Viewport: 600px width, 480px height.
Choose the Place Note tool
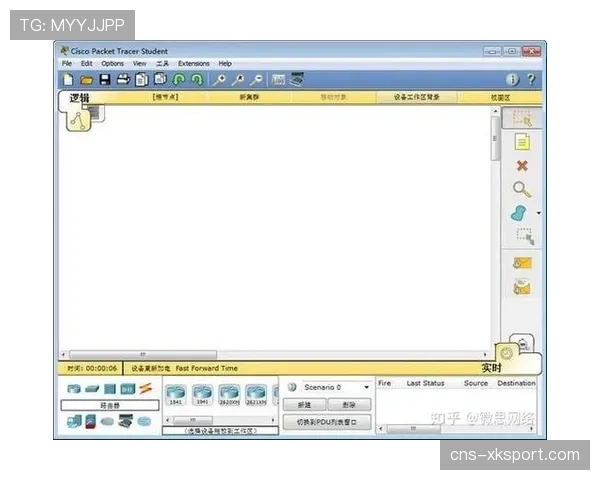[522, 142]
